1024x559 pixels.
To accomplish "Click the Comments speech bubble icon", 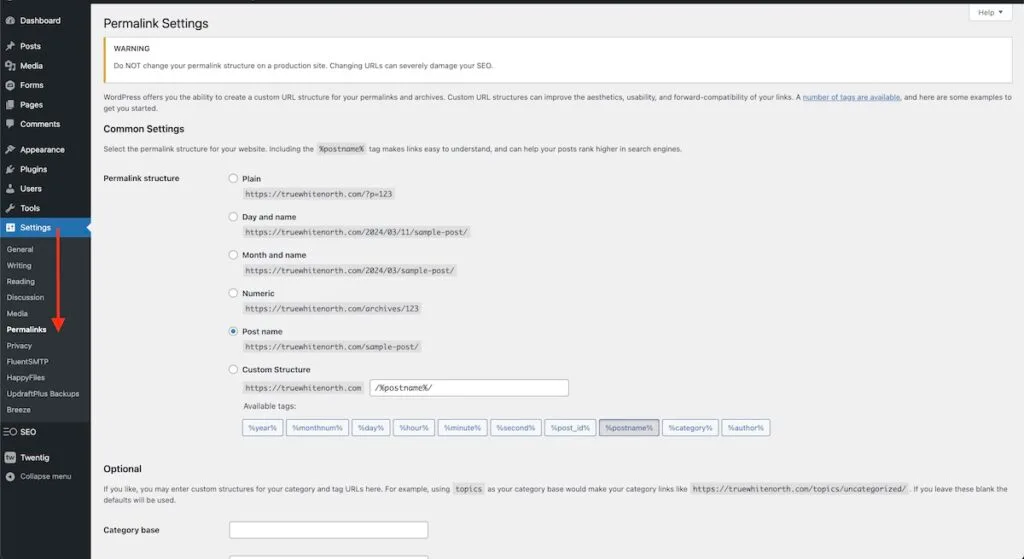I will pos(10,124).
